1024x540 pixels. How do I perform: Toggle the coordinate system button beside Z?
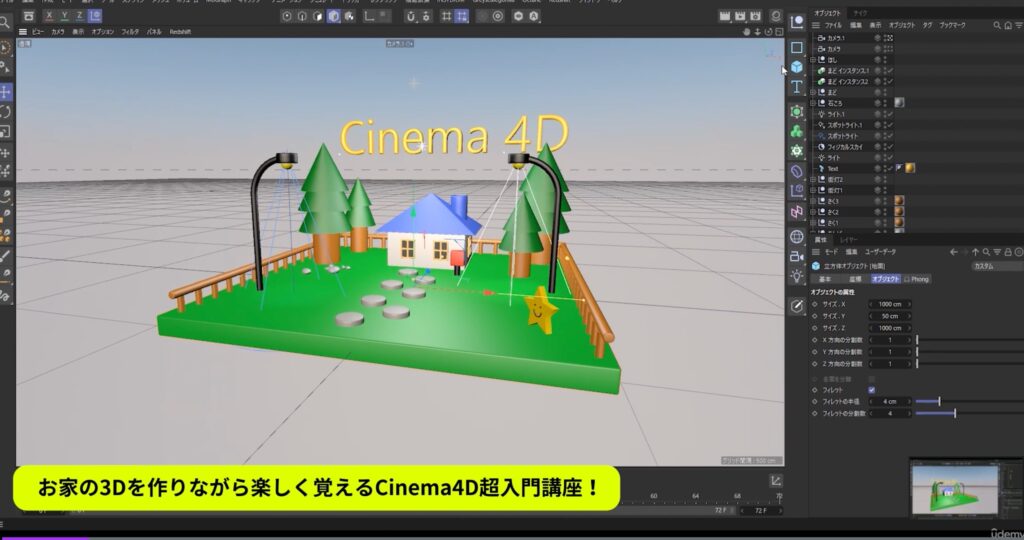tap(95, 16)
